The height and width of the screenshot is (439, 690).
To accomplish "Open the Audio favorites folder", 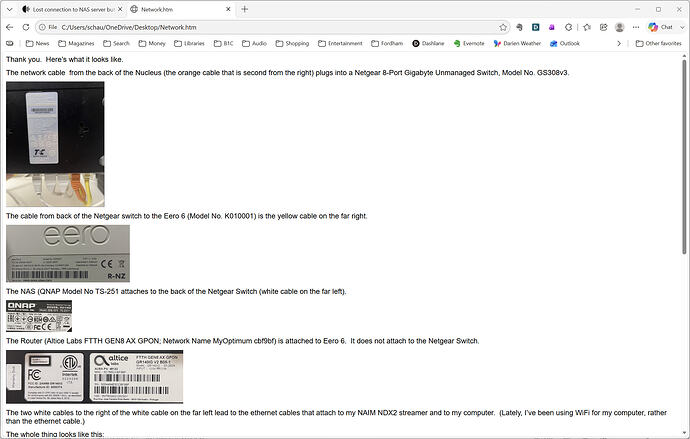I will [x=254, y=44].
